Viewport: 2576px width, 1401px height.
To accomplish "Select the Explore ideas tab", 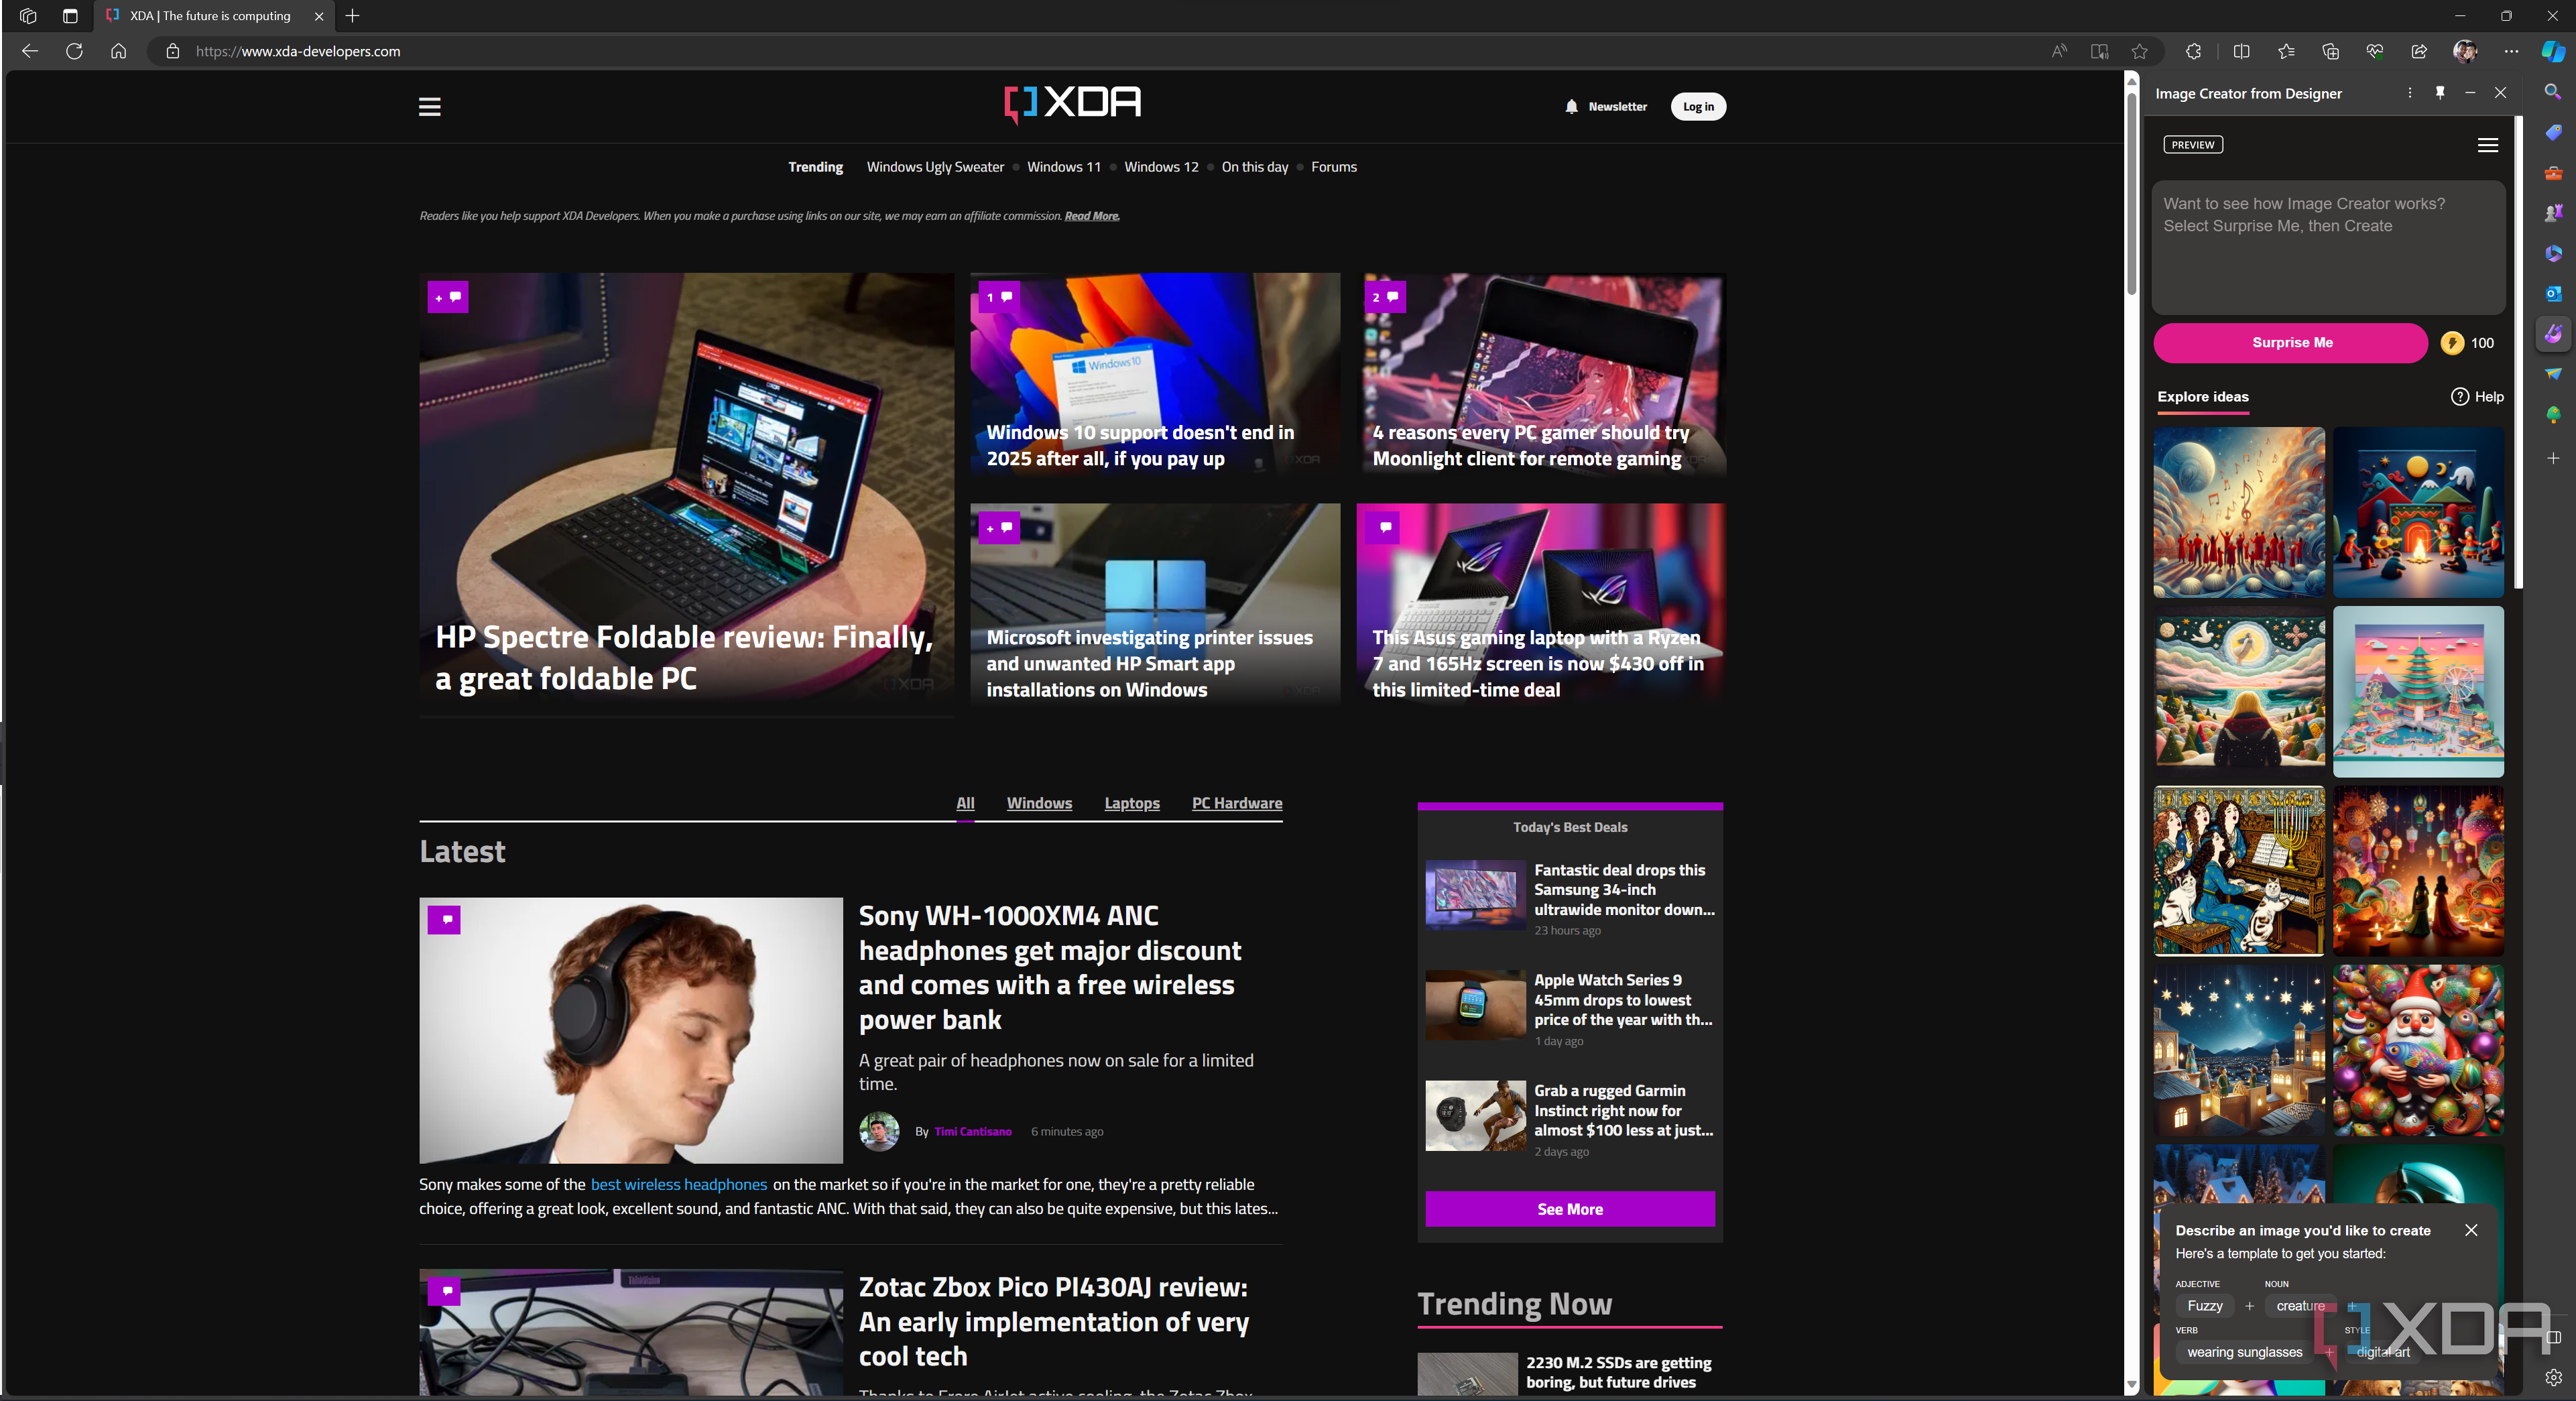I will 2203,397.
